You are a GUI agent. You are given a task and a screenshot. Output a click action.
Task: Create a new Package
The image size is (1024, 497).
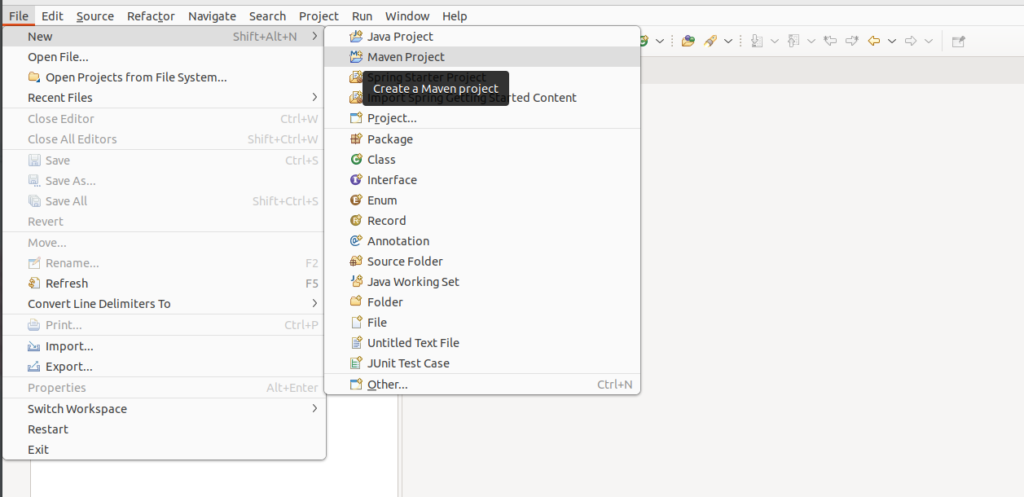pyautogui.click(x=482, y=139)
